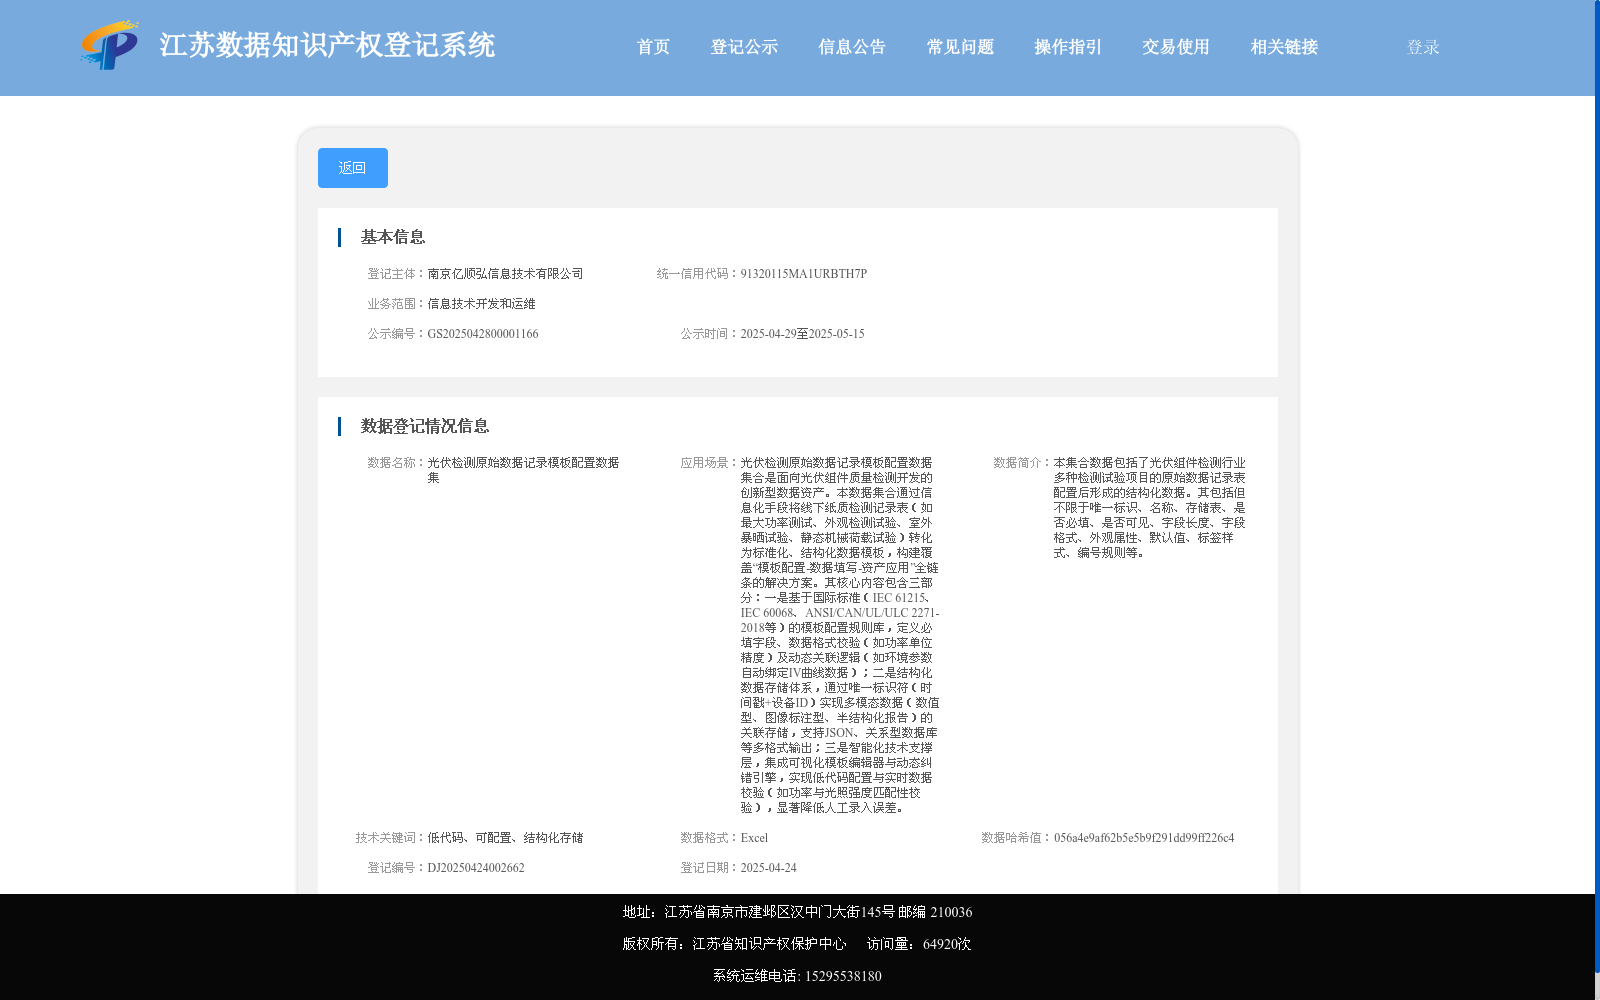Click registration date 2025-04-24
1600x1000 pixels.
768,868
